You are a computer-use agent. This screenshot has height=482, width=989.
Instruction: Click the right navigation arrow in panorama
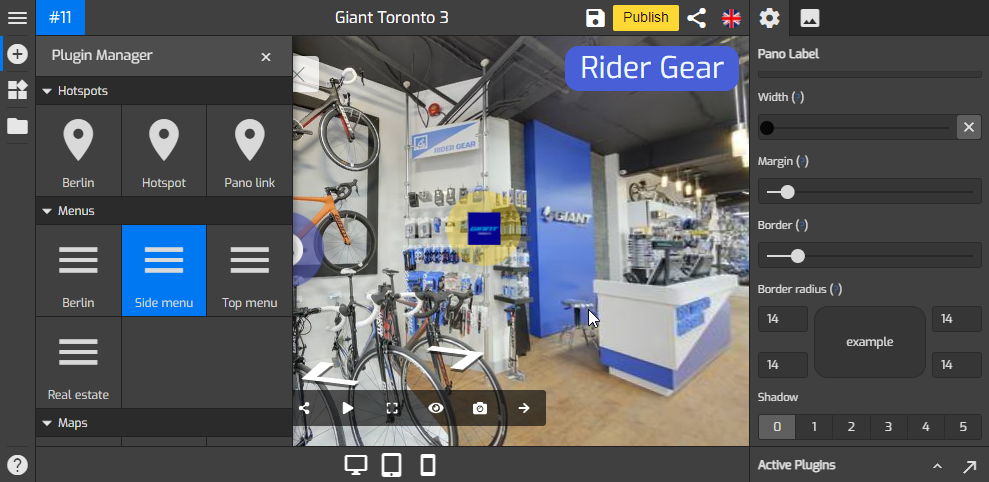456,358
